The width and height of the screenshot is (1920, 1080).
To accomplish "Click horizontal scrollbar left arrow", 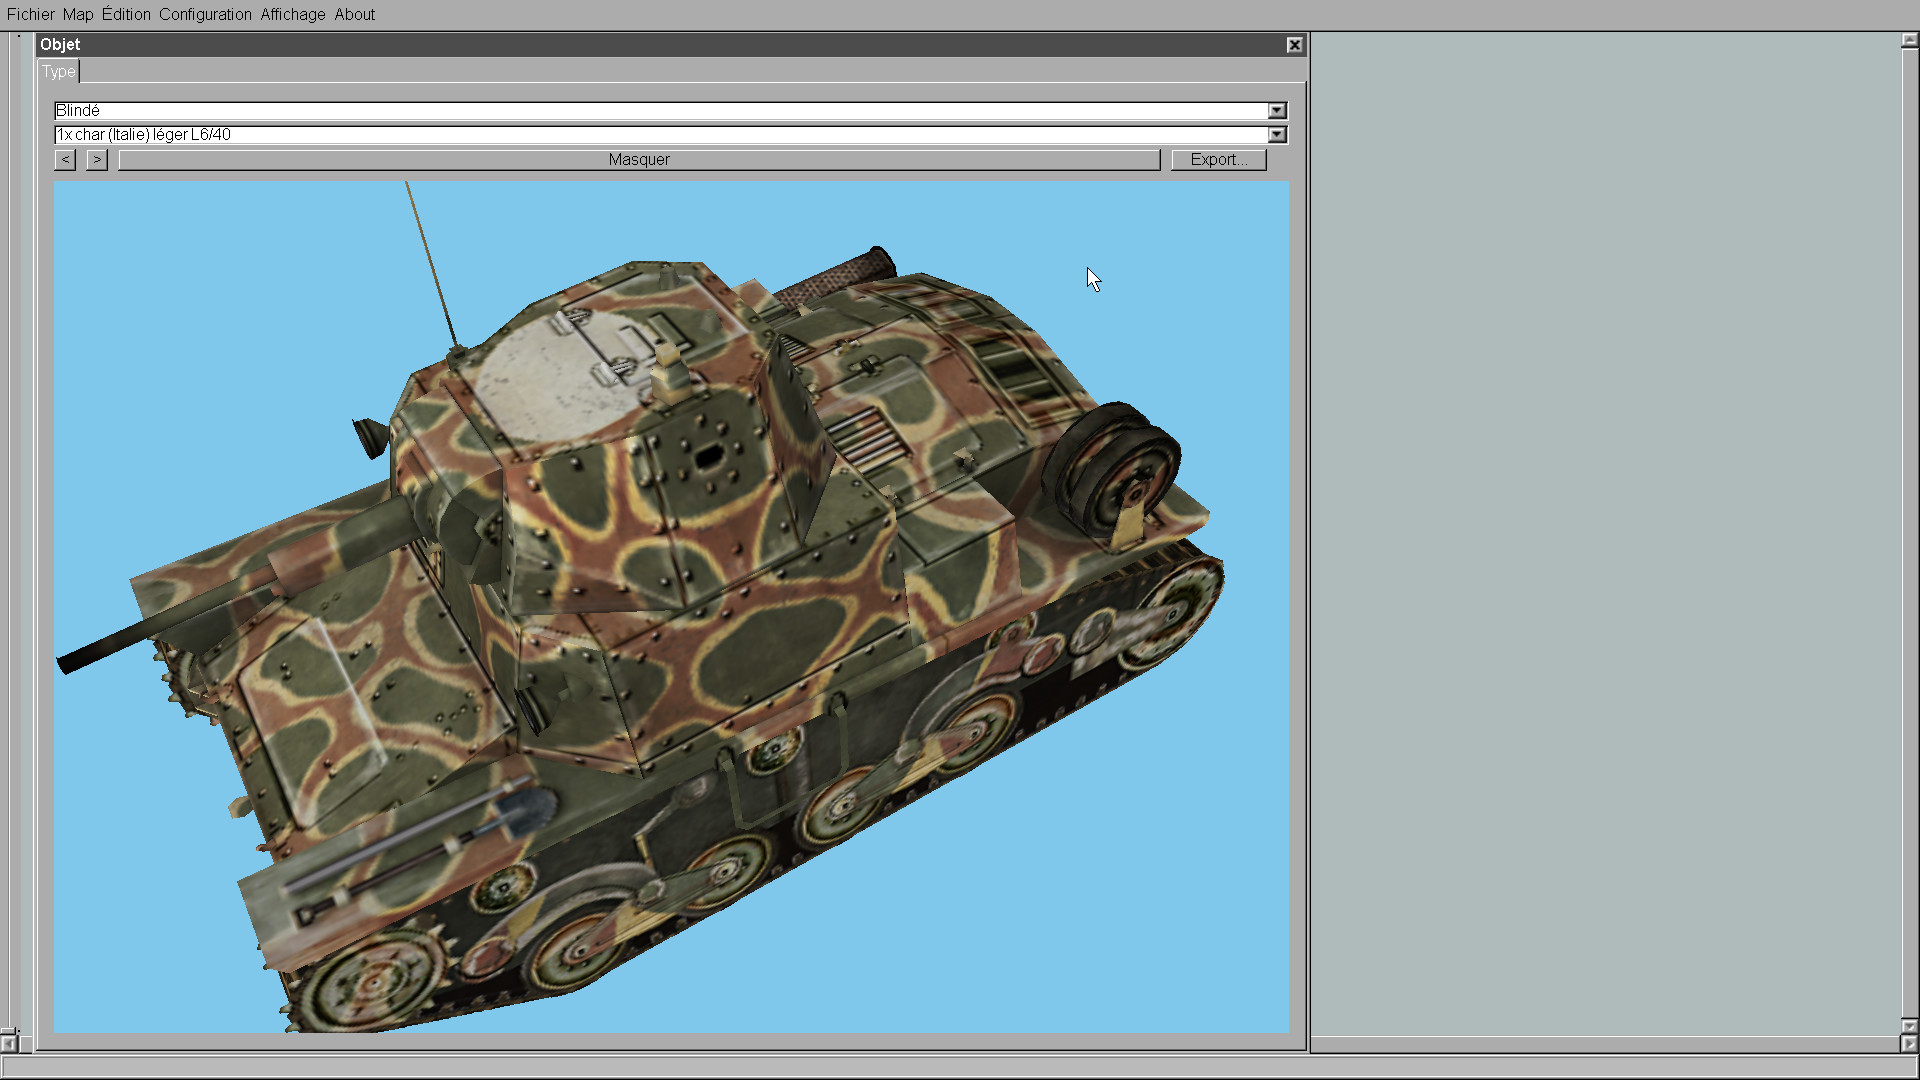I will click(x=8, y=1043).
